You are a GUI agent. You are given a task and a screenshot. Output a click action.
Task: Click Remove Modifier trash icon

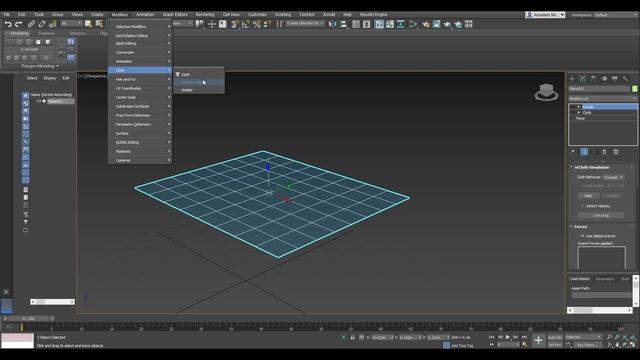point(604,152)
